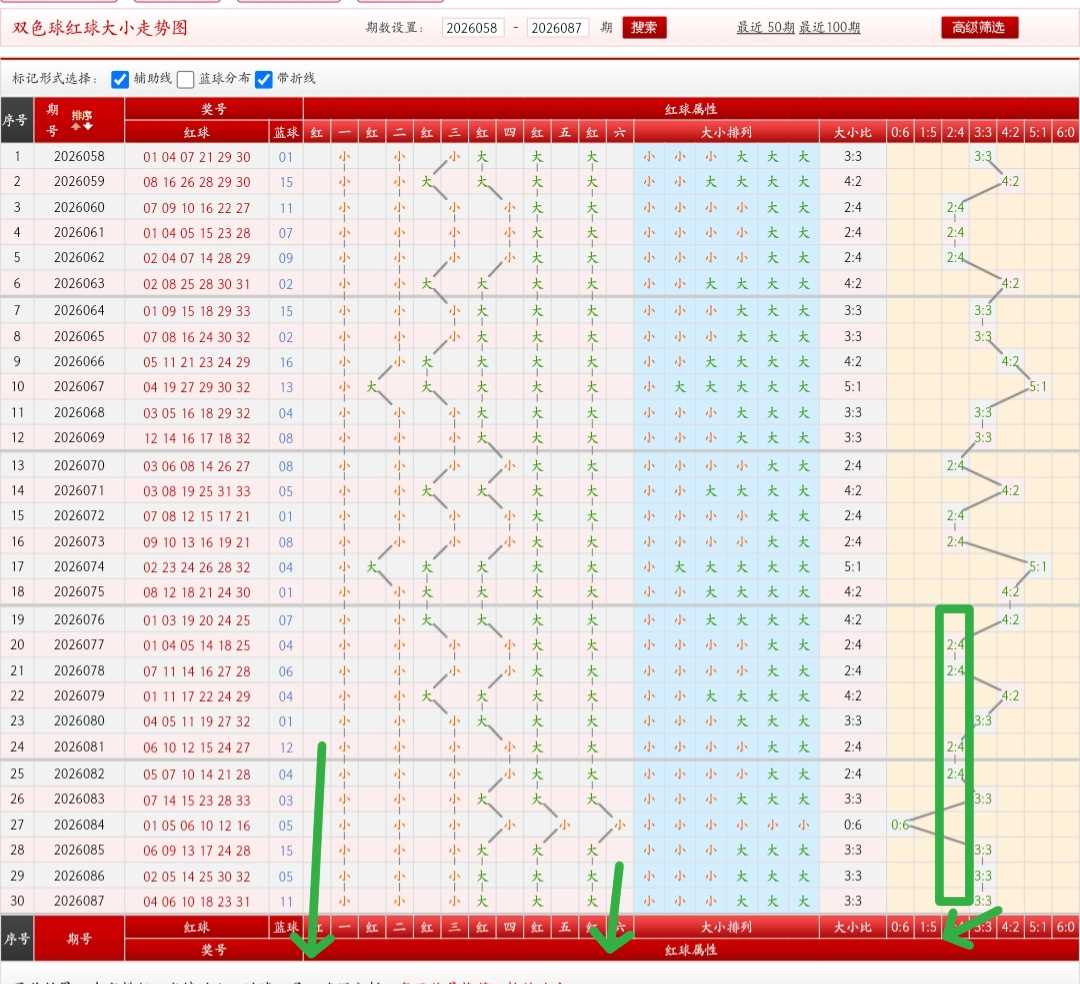Image resolution: width=1080 pixels, height=984 pixels.
Task: Click the 双色球红球大小走势图 page title
Action: [x=100, y=28]
